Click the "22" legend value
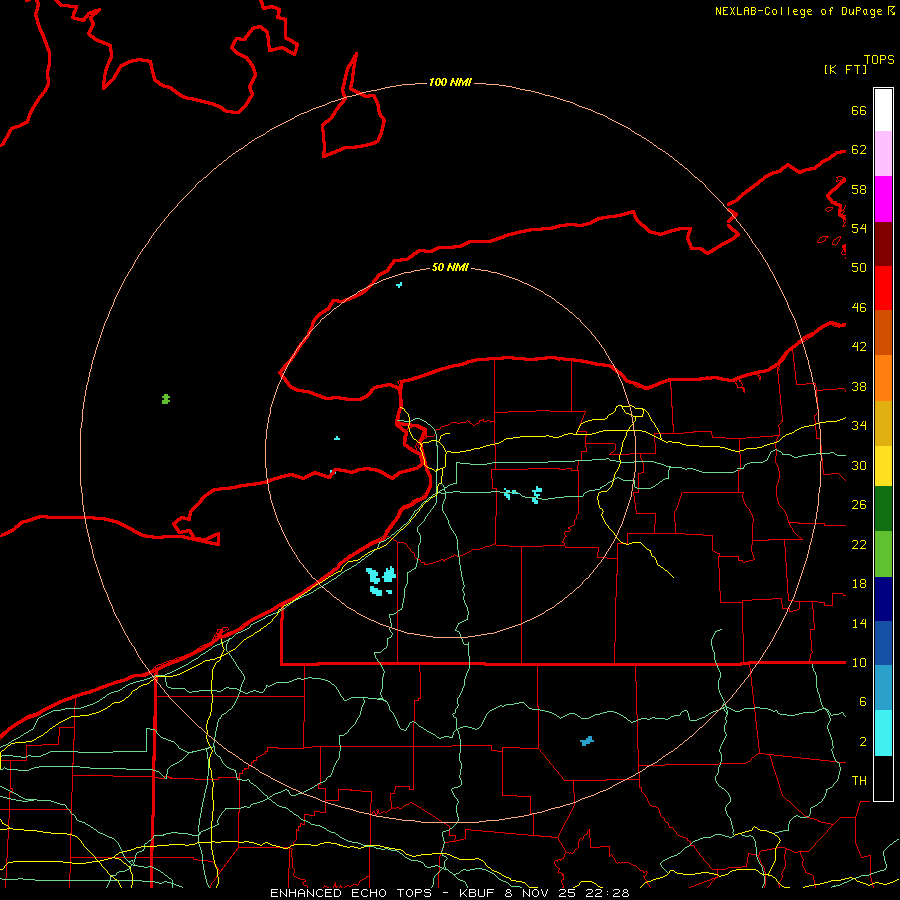Image resolution: width=900 pixels, height=900 pixels. [859, 544]
